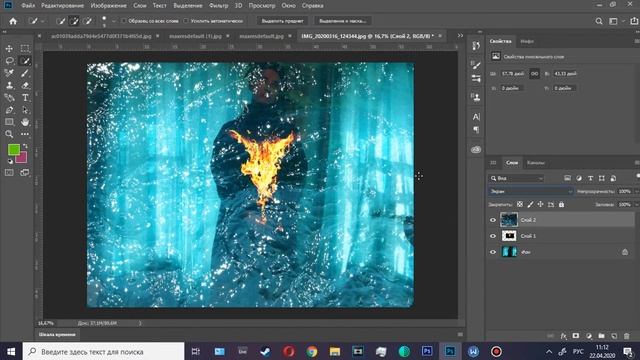The height and width of the screenshot is (360, 640).
Task: Open the Шкала времени timeline panel
Action: click(57, 335)
